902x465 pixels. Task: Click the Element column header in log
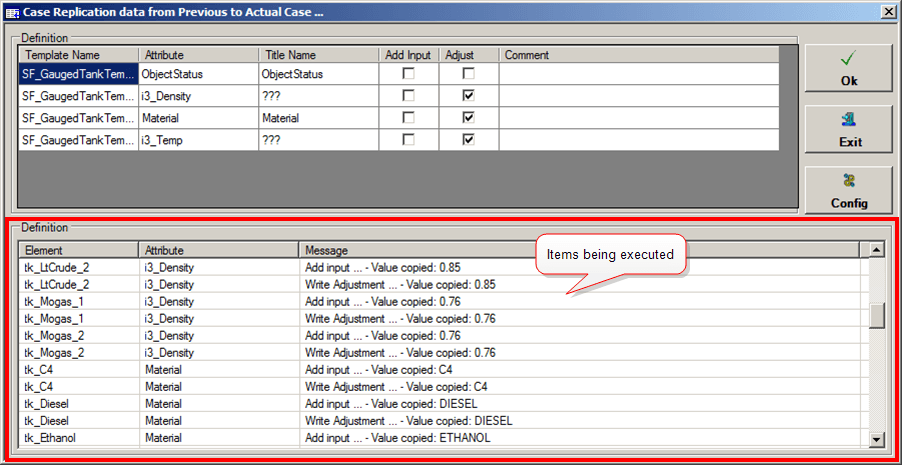pos(79,250)
